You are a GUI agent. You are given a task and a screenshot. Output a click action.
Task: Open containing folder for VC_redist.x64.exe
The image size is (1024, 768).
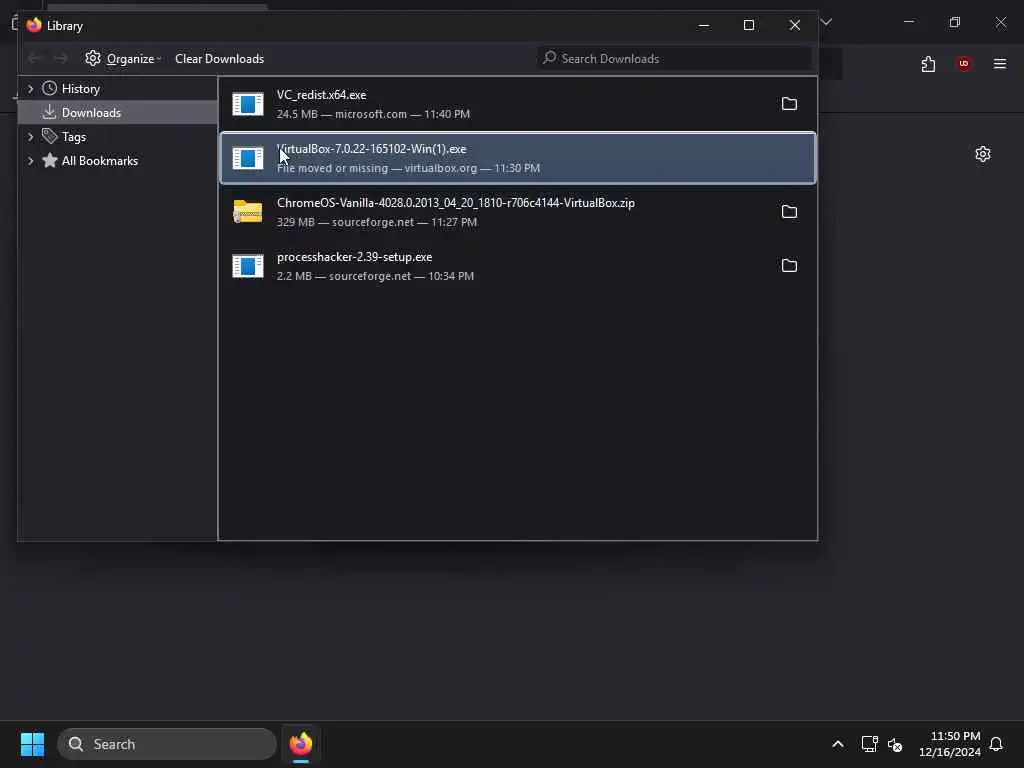pos(789,104)
